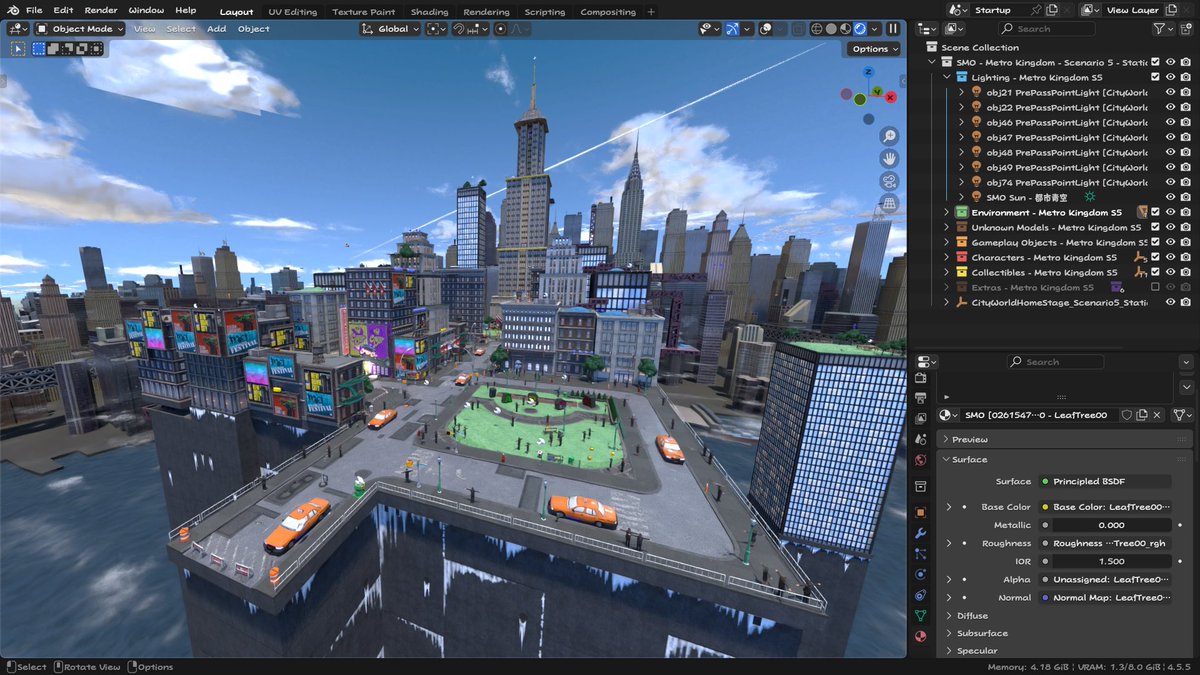The width and height of the screenshot is (1200, 675).
Task: Unlink the LeafTree00 material with X
Action: 1157,415
